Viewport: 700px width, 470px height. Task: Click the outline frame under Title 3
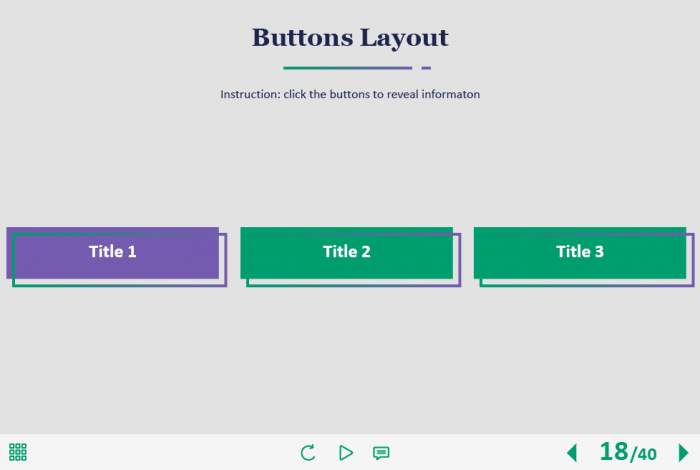(587, 285)
